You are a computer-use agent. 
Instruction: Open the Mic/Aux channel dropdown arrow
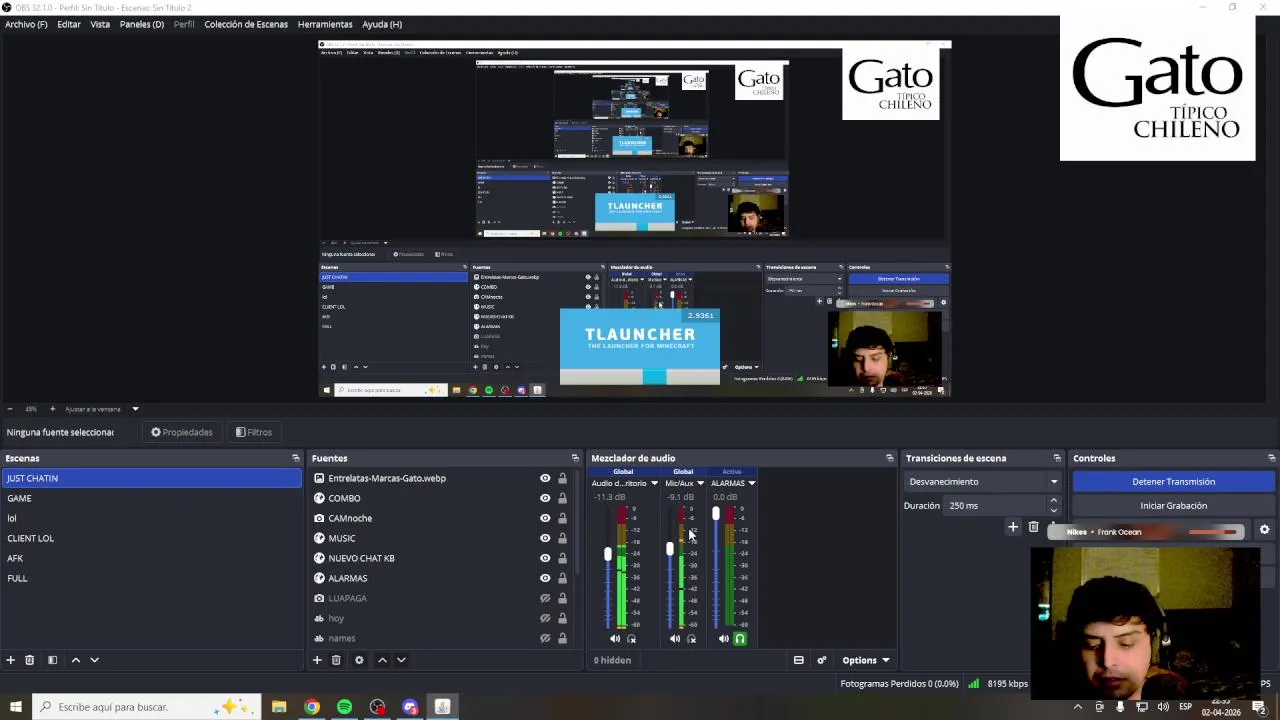click(x=700, y=484)
